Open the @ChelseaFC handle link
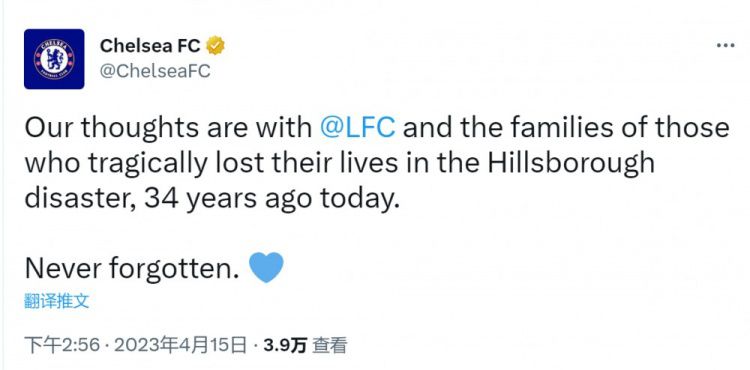Image resolution: width=750 pixels, height=370 pixels. pos(155,71)
